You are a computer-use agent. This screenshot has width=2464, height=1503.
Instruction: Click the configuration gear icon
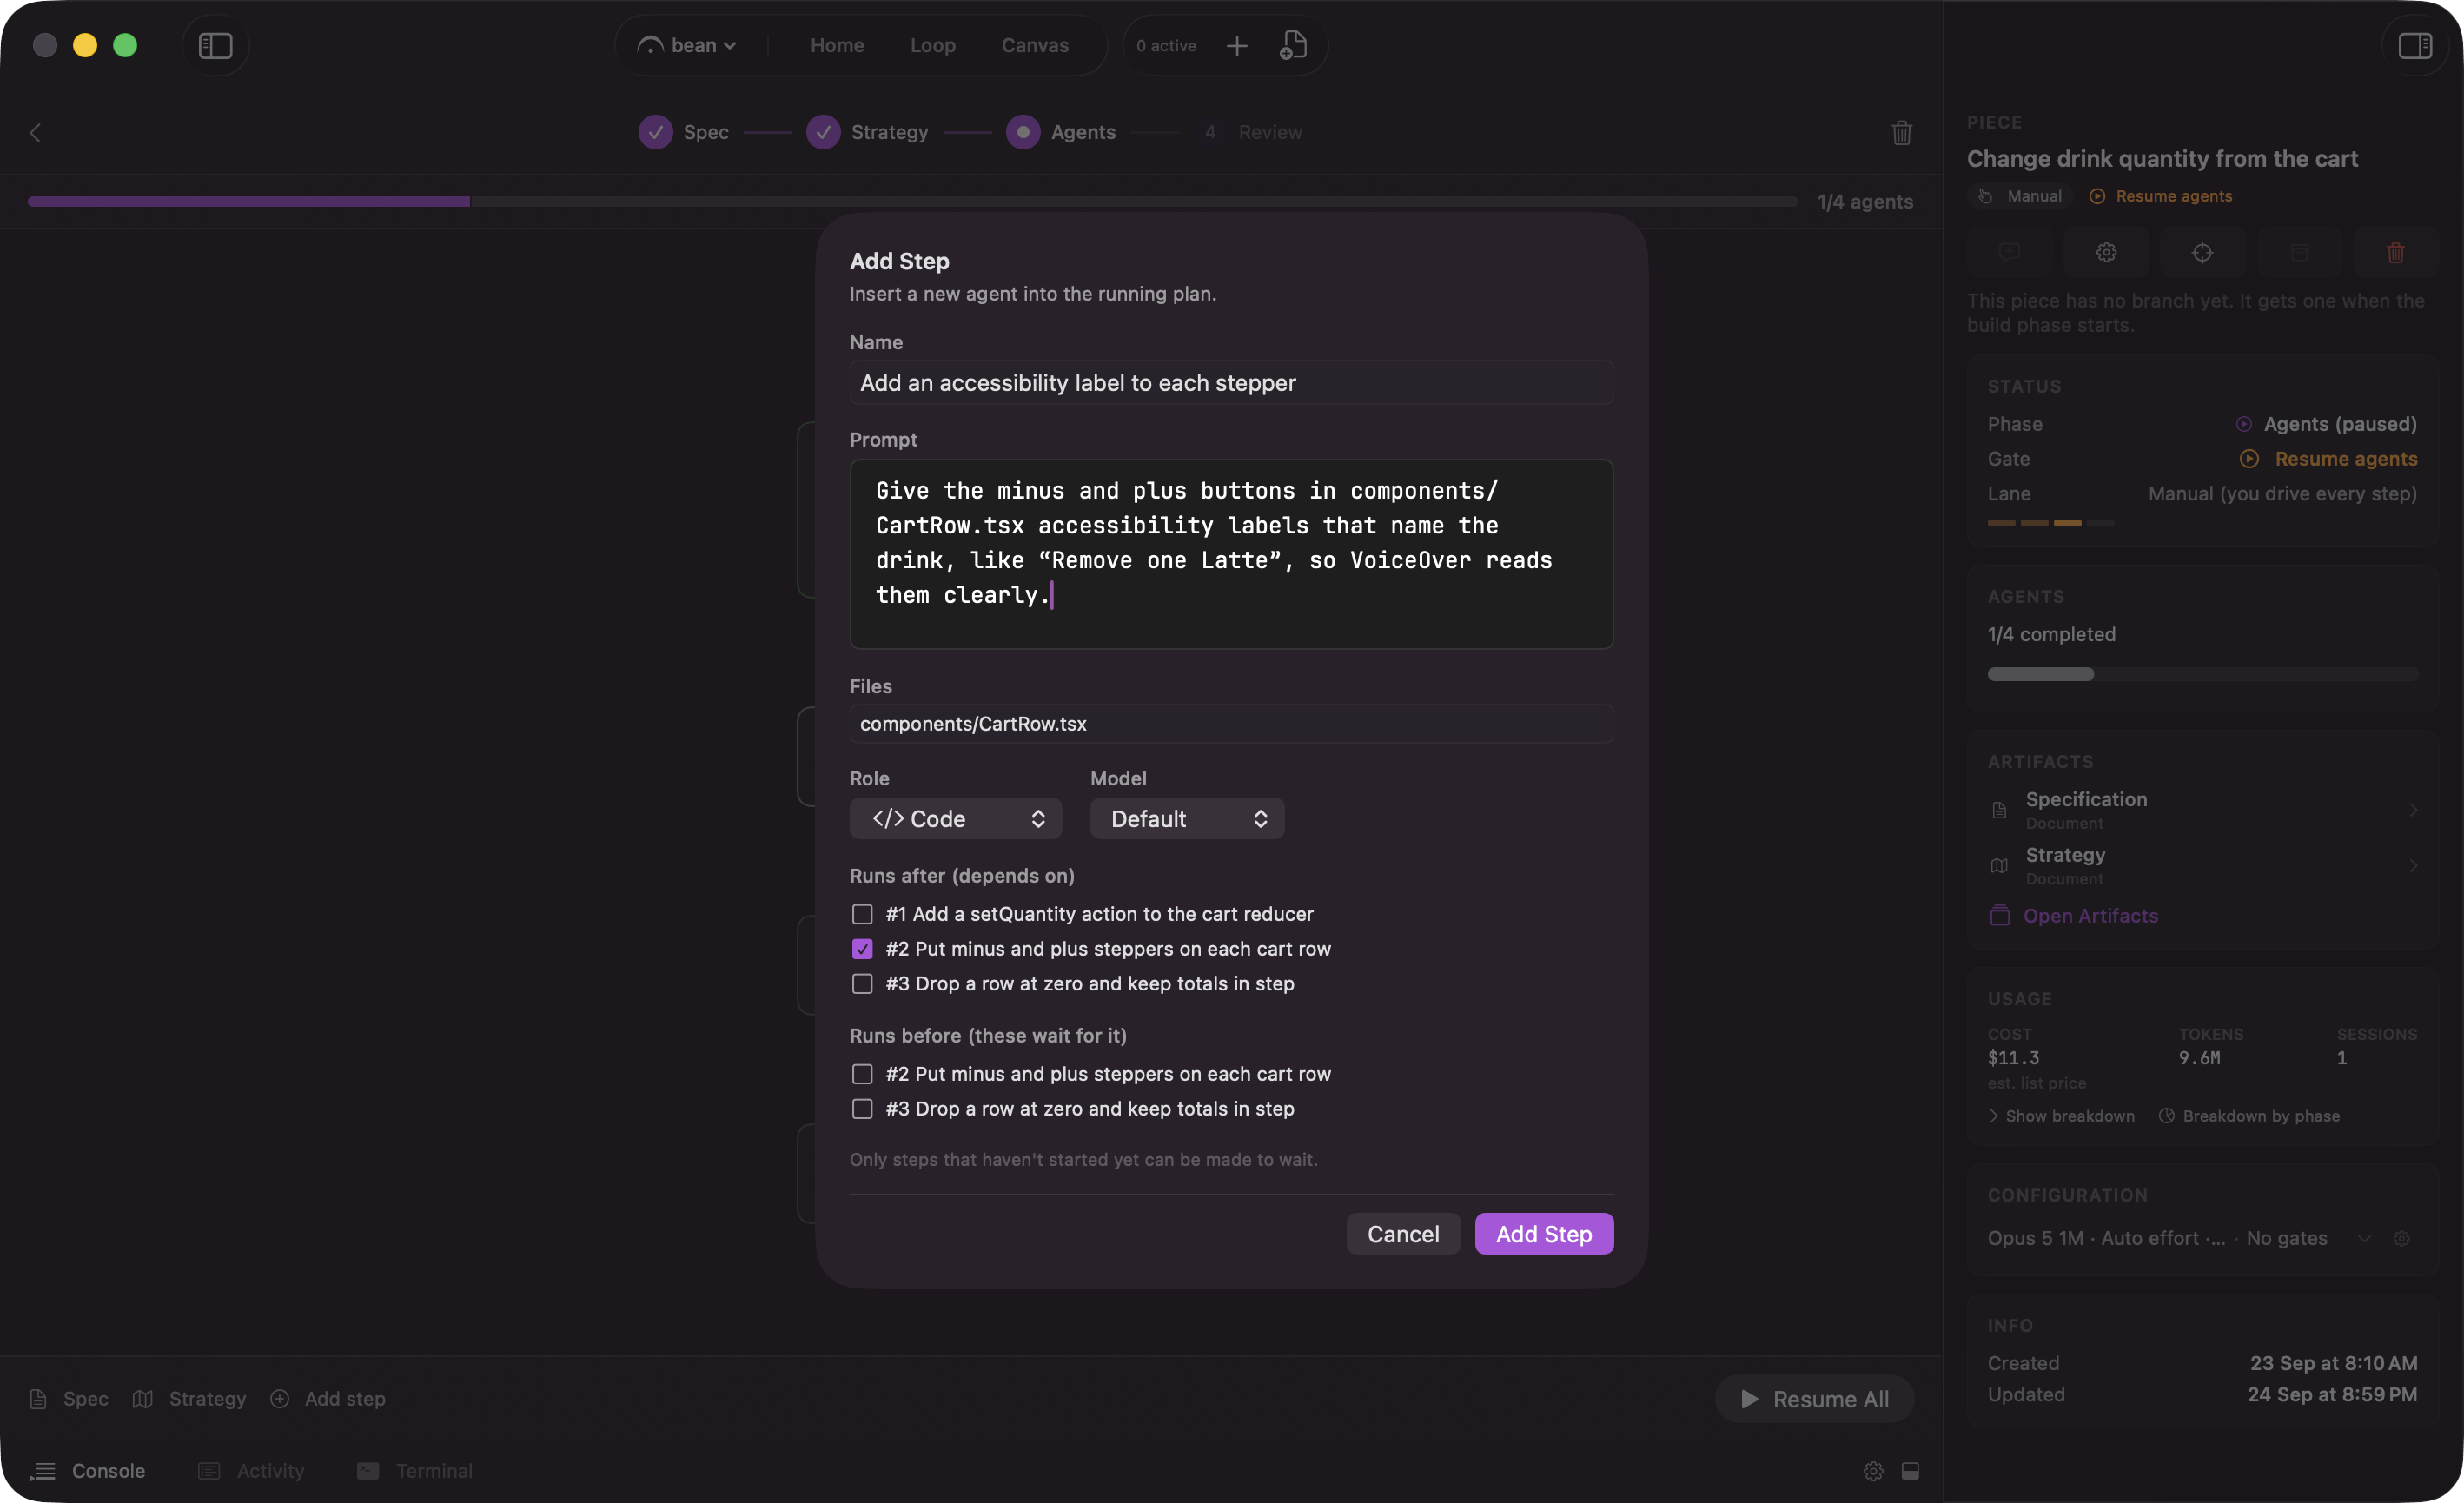(x=2401, y=1238)
